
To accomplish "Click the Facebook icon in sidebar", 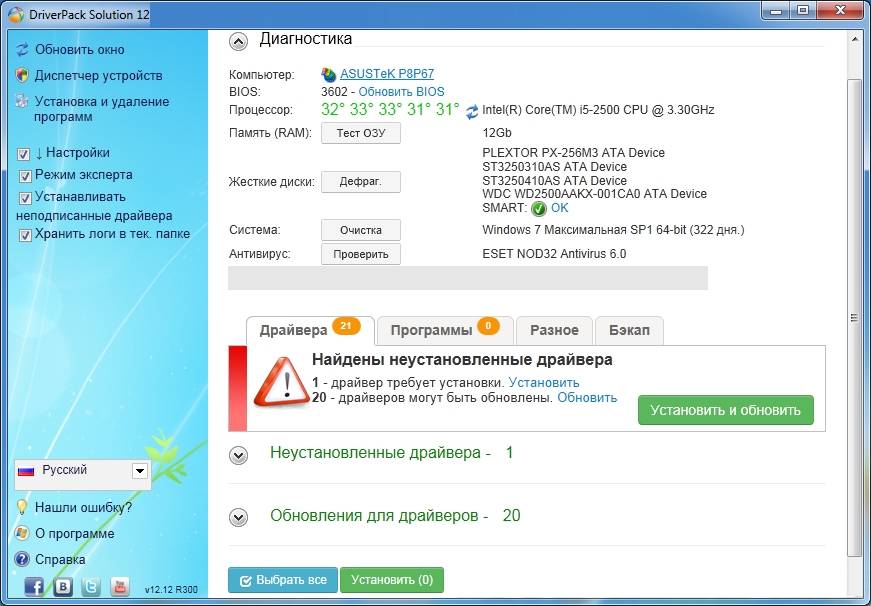I will tap(34, 586).
